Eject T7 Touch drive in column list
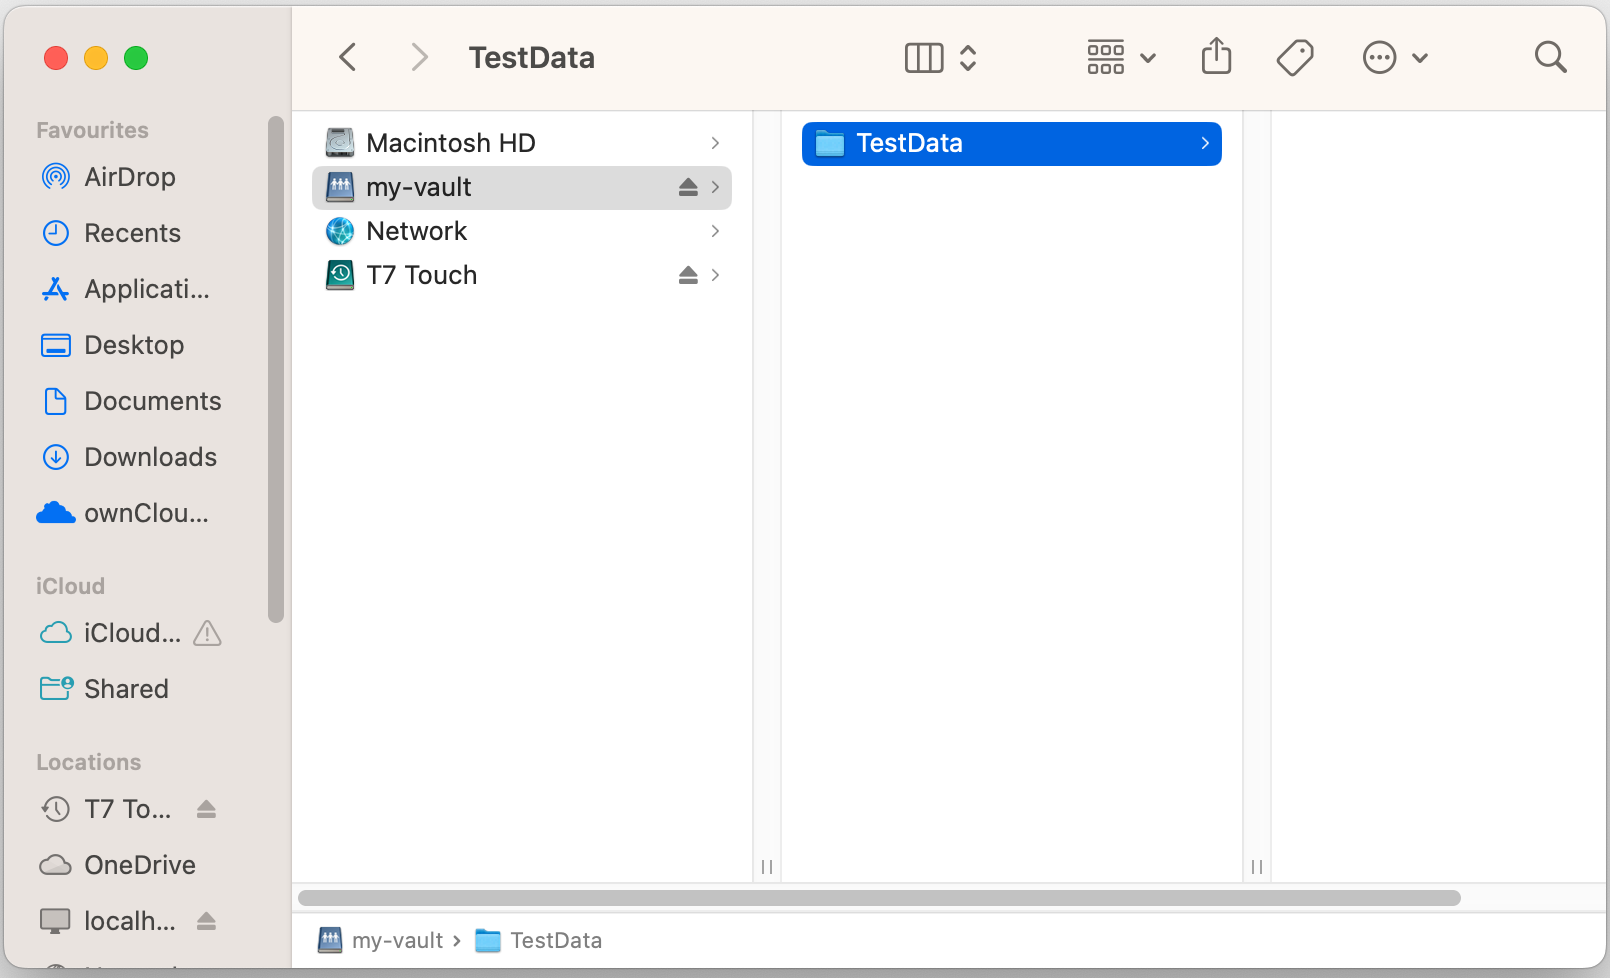This screenshot has height=978, width=1610. coord(688,275)
